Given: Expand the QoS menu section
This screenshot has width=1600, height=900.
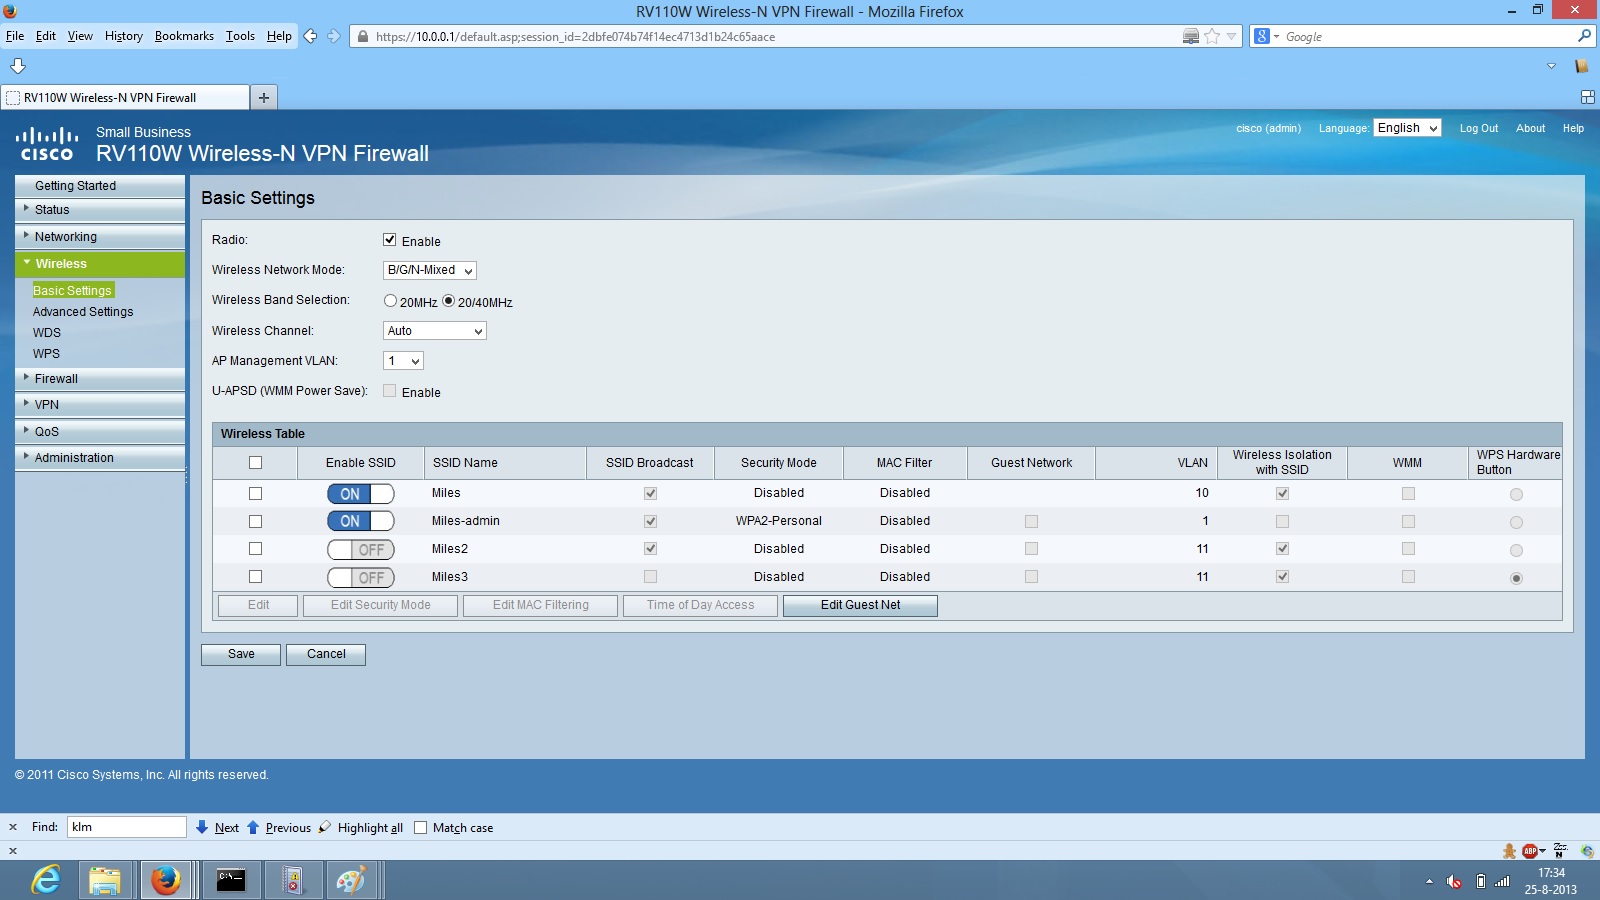Looking at the screenshot, I should 100,432.
